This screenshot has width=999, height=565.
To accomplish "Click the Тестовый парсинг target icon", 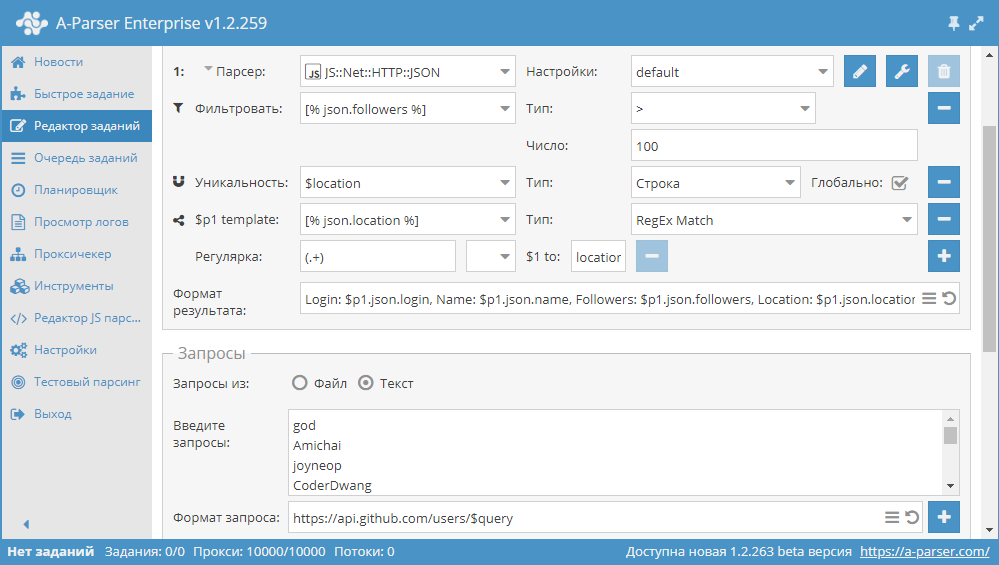I will 18,382.
